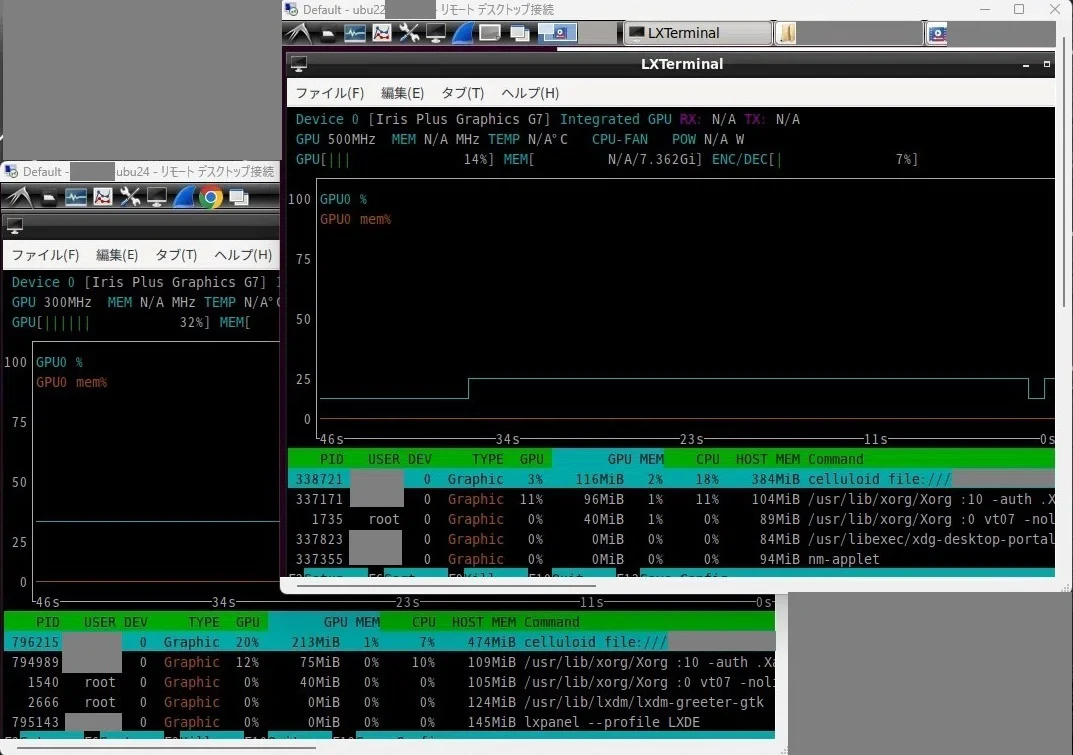Screen dimensions: 1073x755
Task: Click the line-chart app icon in ubu24 panel
Action: 103,197
